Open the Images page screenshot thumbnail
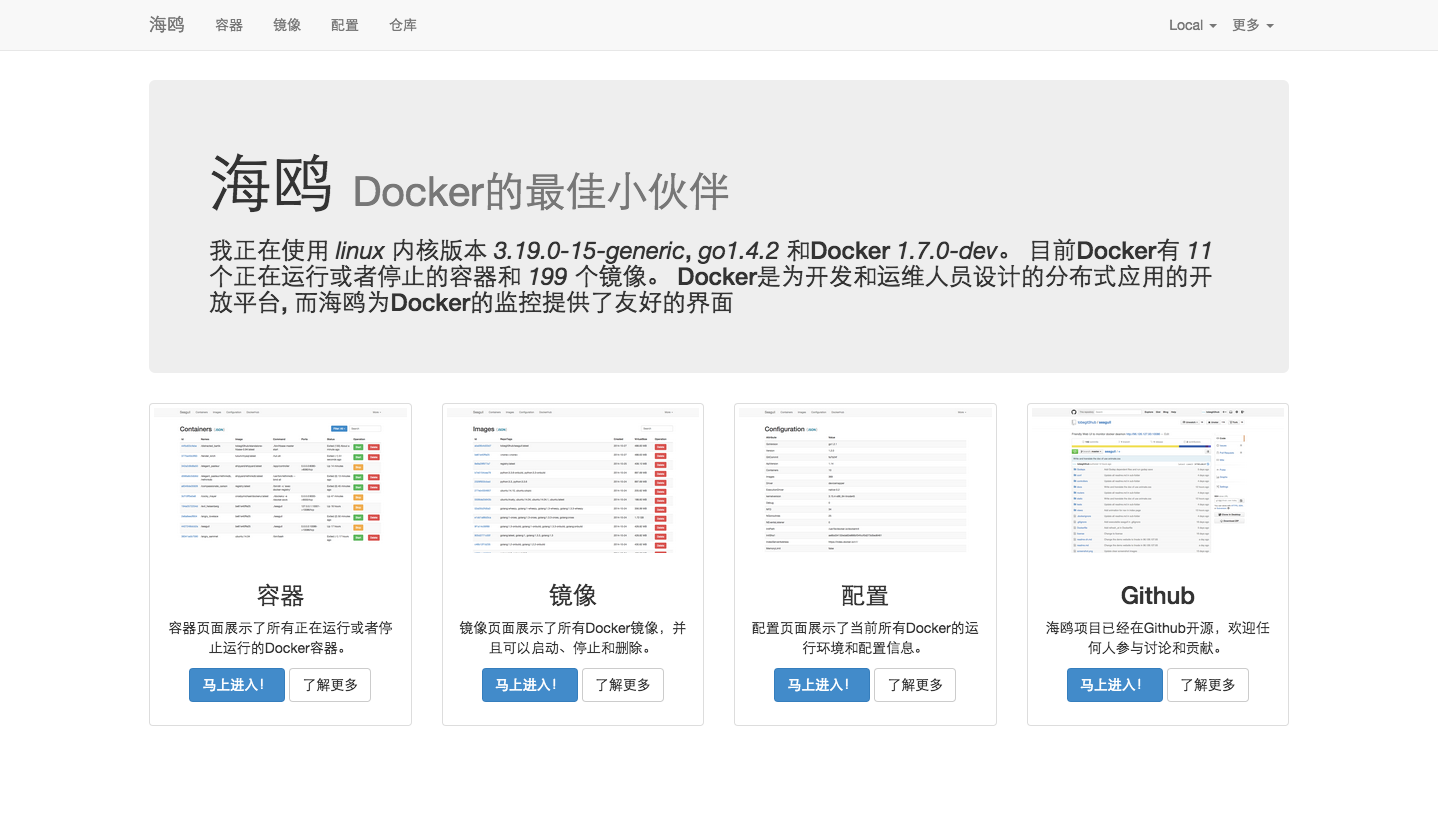Screen dimensions: 1438x826 point(573,481)
